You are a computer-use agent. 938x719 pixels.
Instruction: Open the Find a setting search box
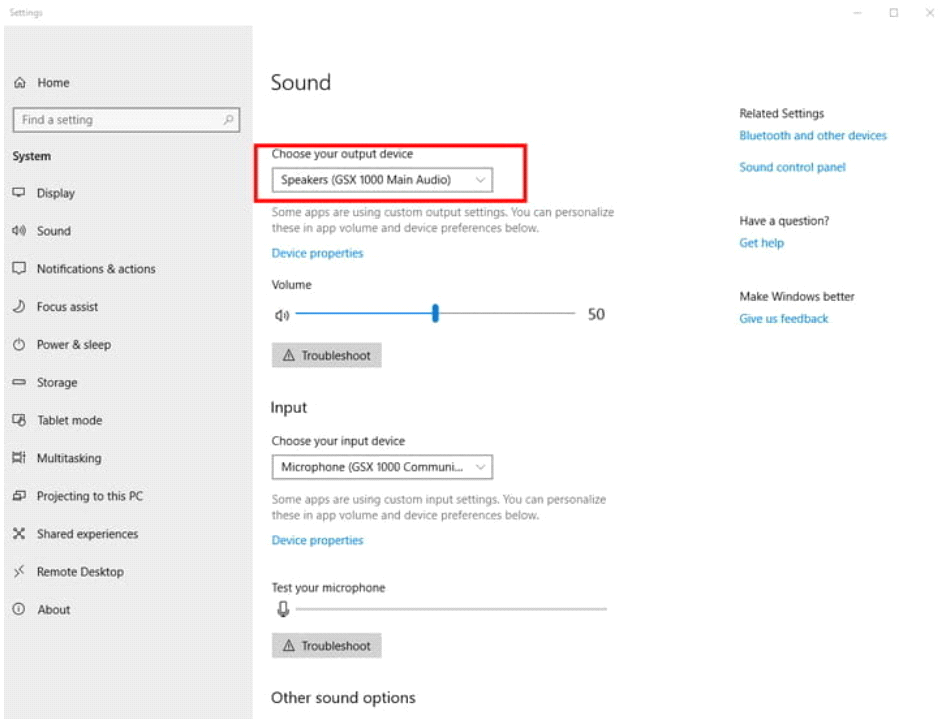tap(126, 119)
